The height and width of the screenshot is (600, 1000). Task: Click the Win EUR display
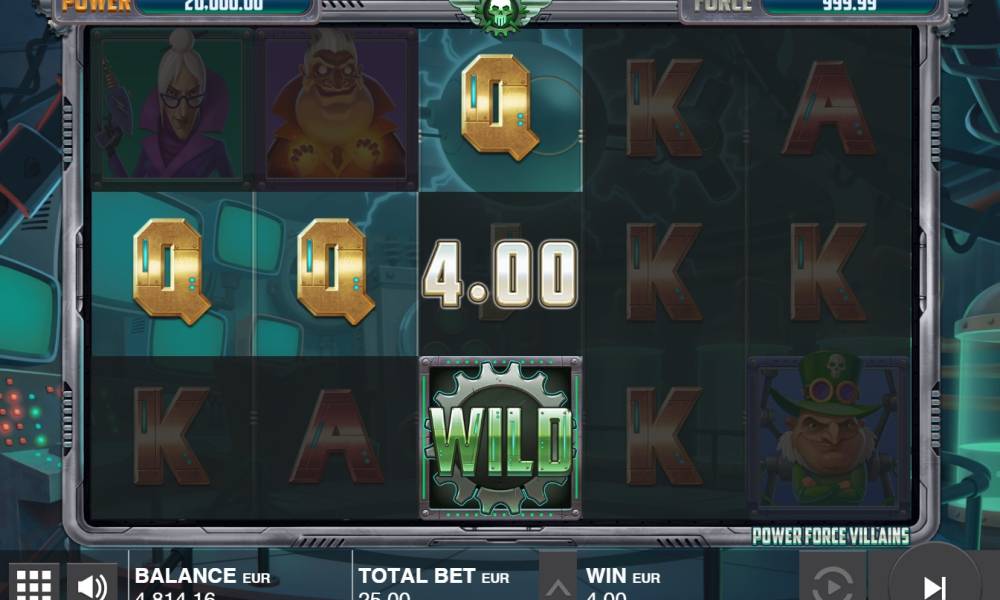pyautogui.click(x=623, y=584)
